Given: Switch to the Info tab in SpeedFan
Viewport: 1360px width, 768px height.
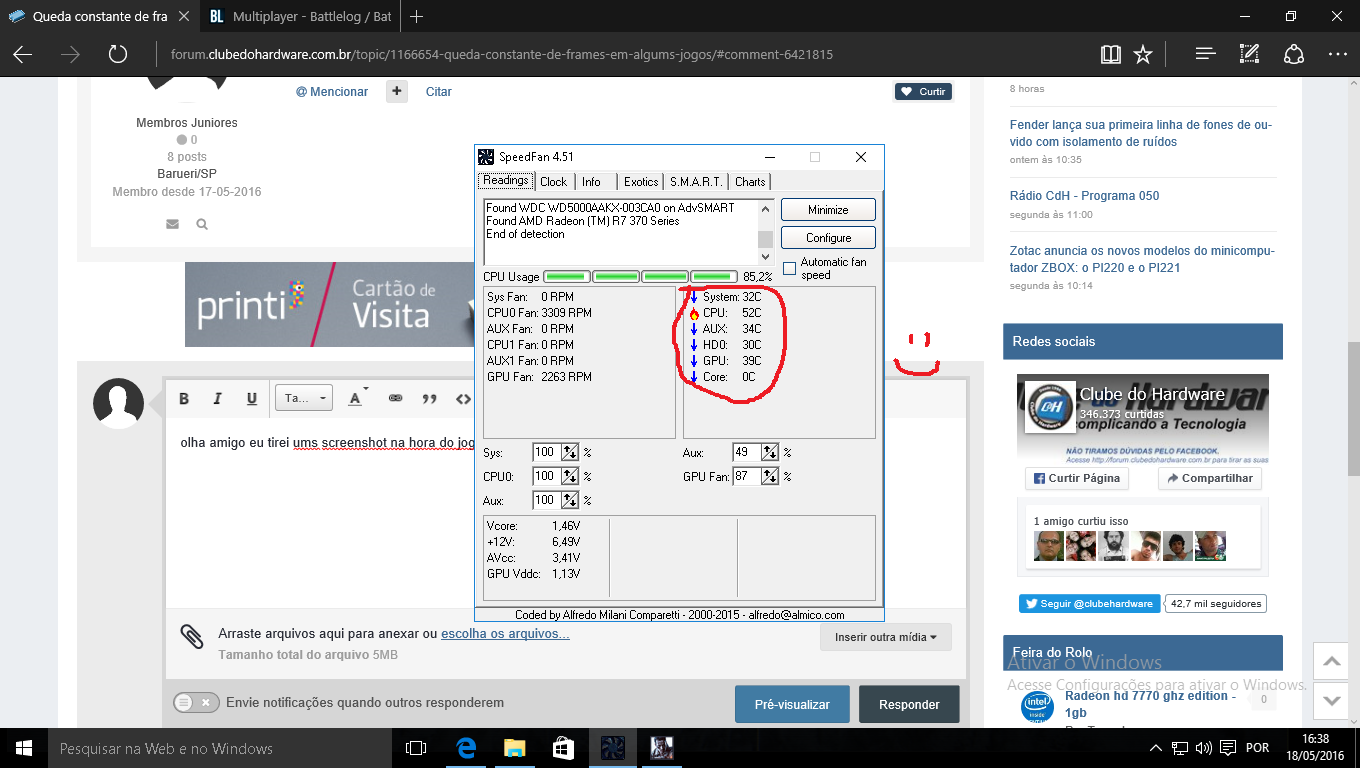Looking at the screenshot, I should (x=591, y=182).
